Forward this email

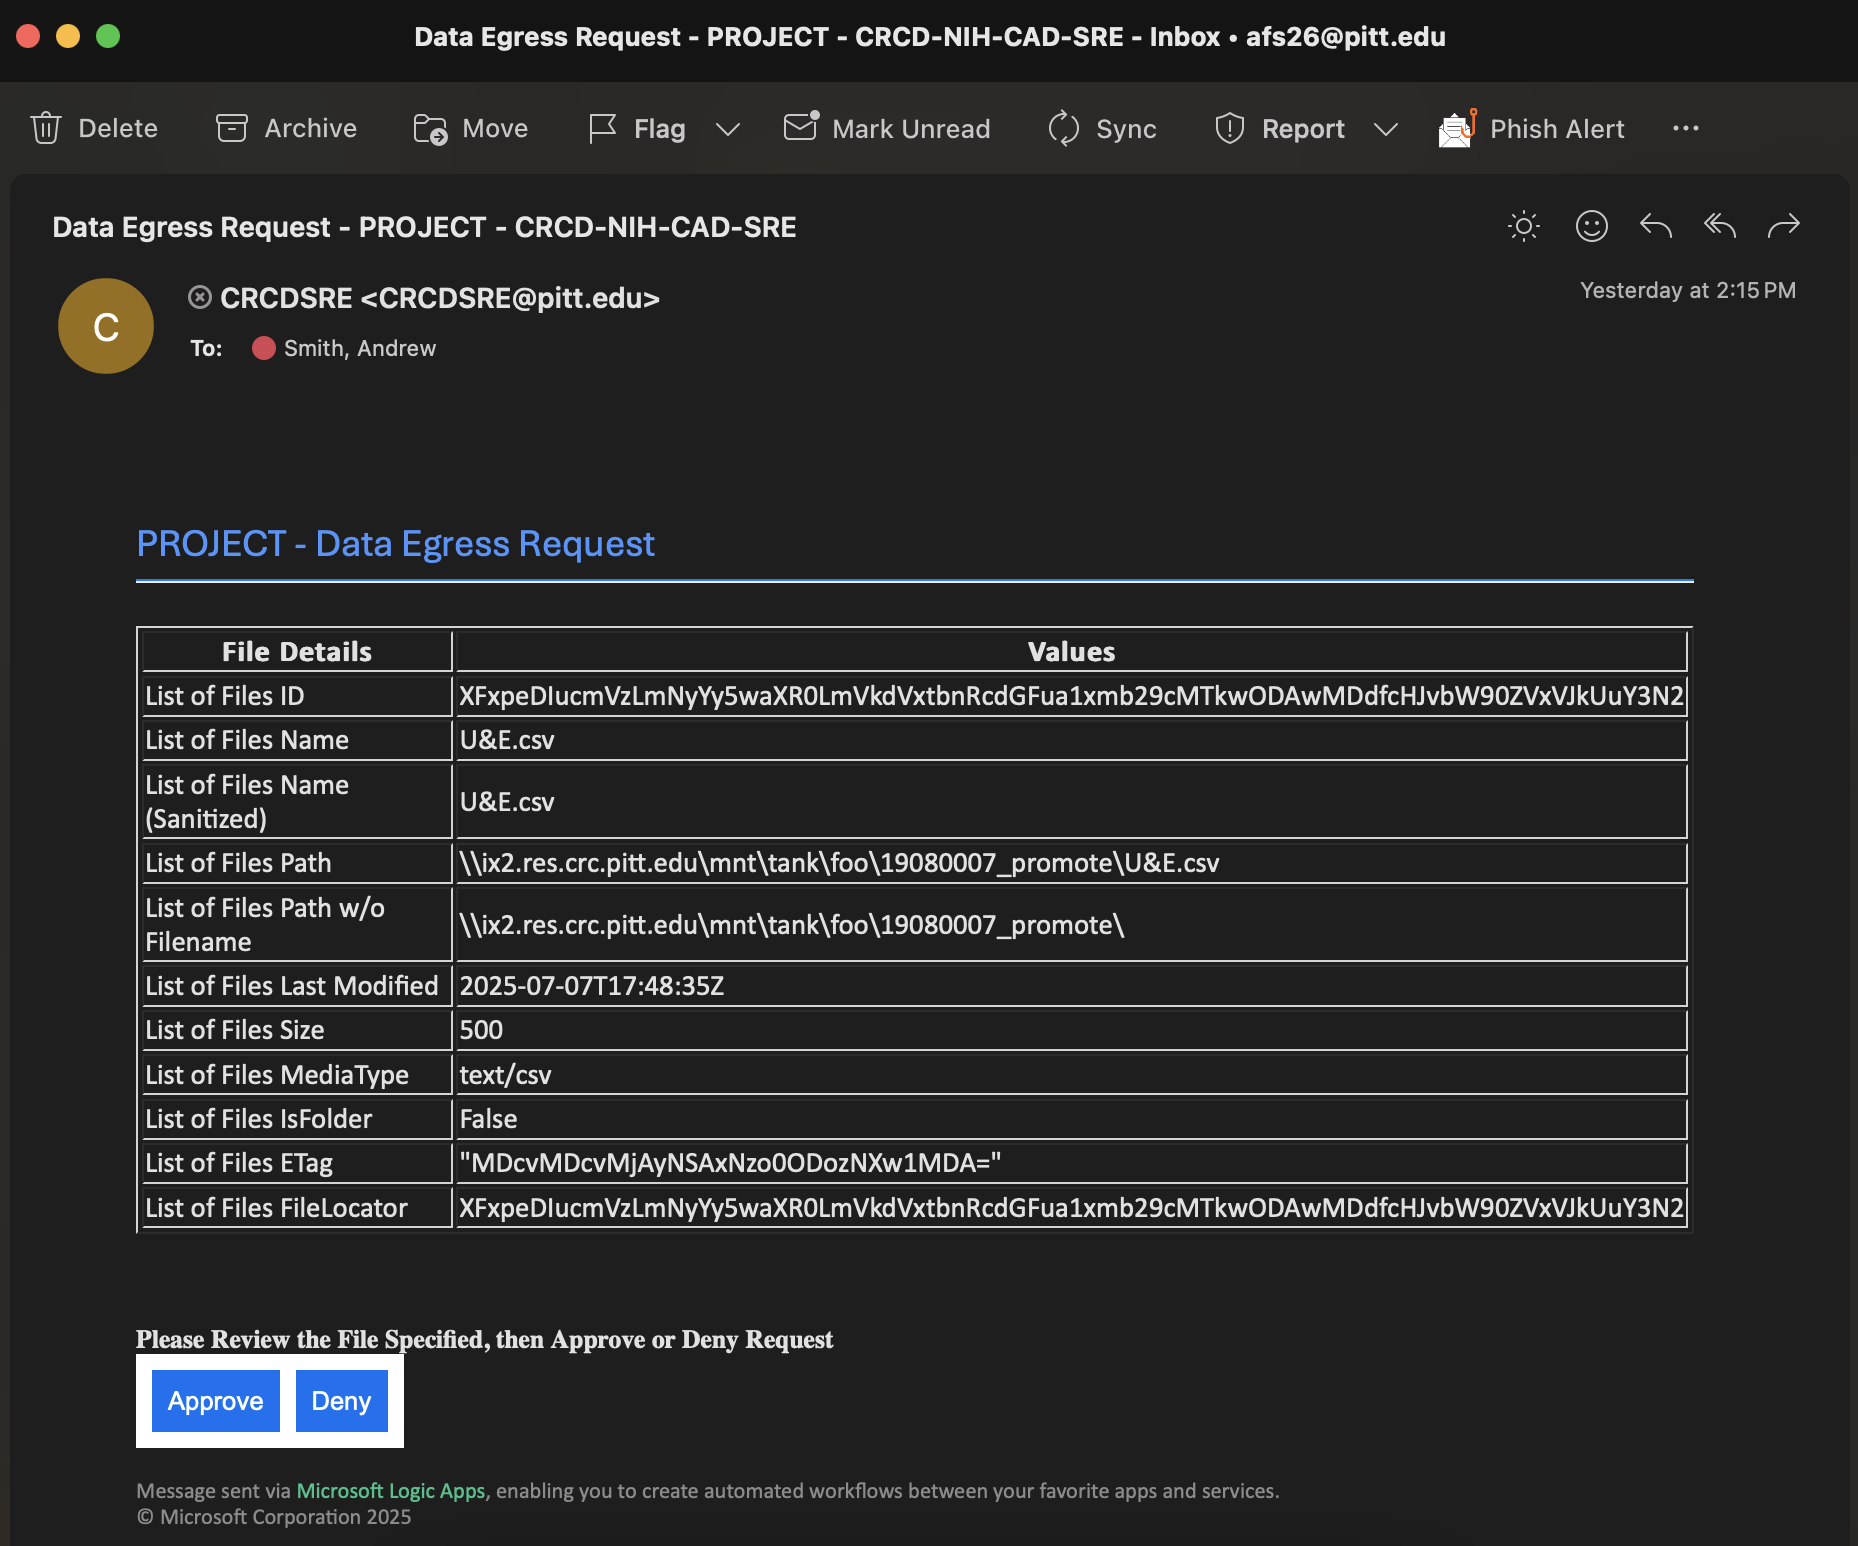(1784, 226)
